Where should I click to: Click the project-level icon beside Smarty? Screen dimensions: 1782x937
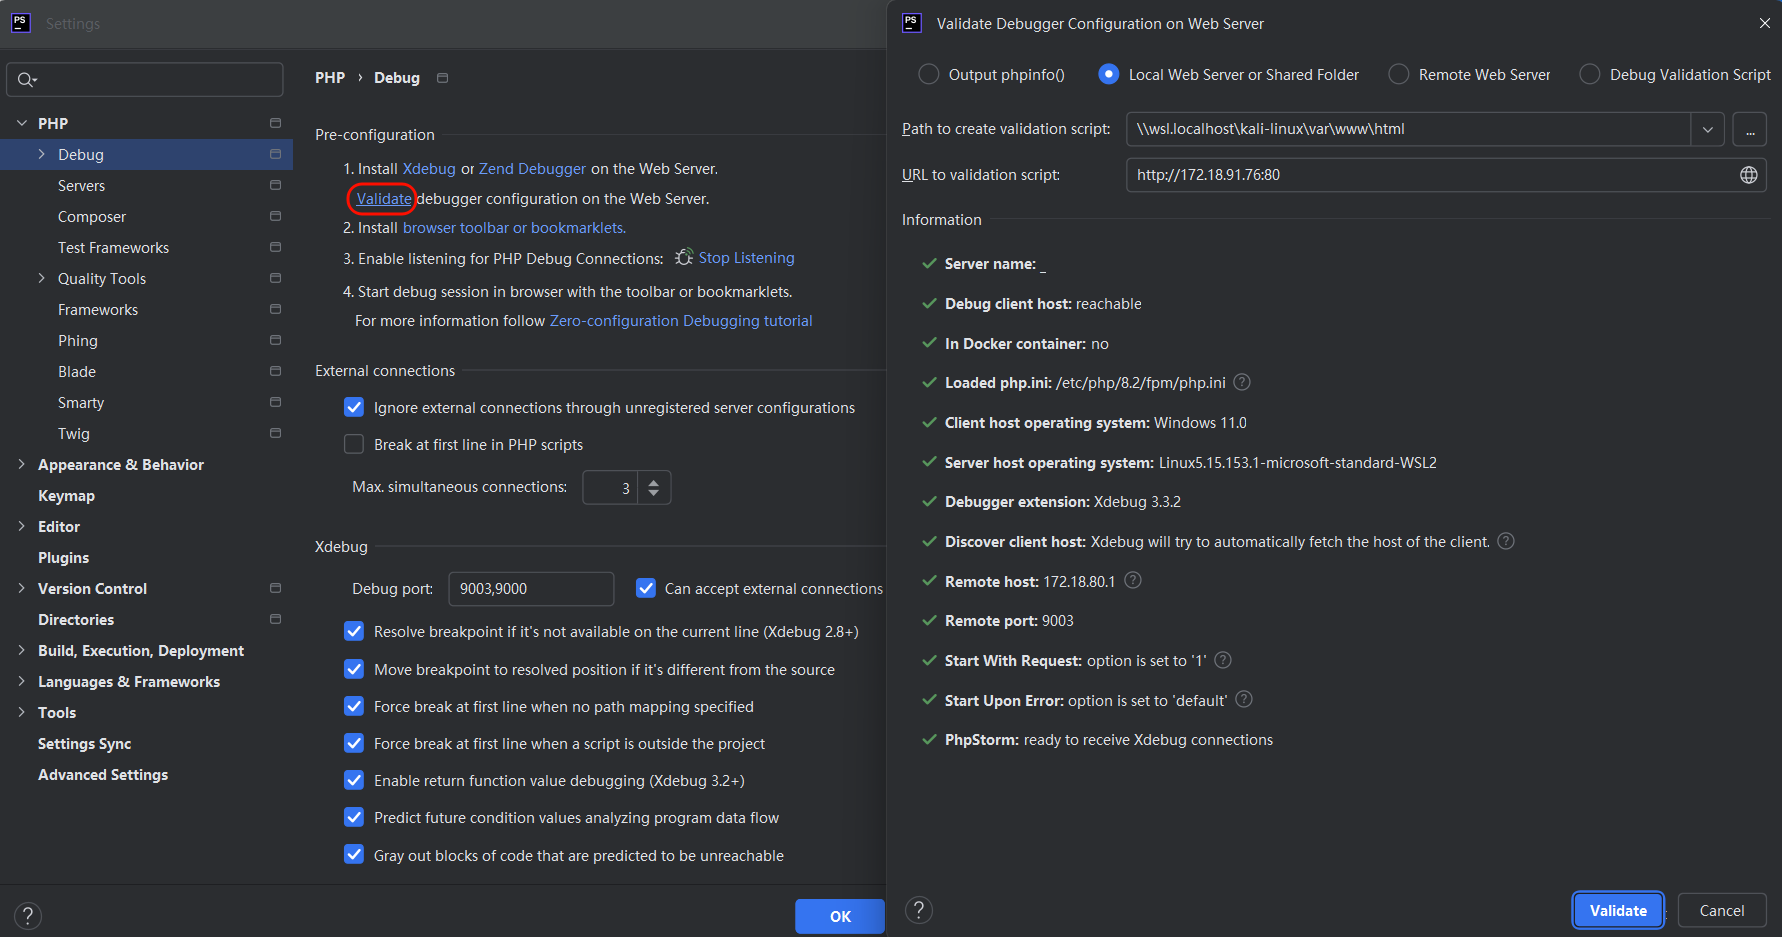point(275,402)
